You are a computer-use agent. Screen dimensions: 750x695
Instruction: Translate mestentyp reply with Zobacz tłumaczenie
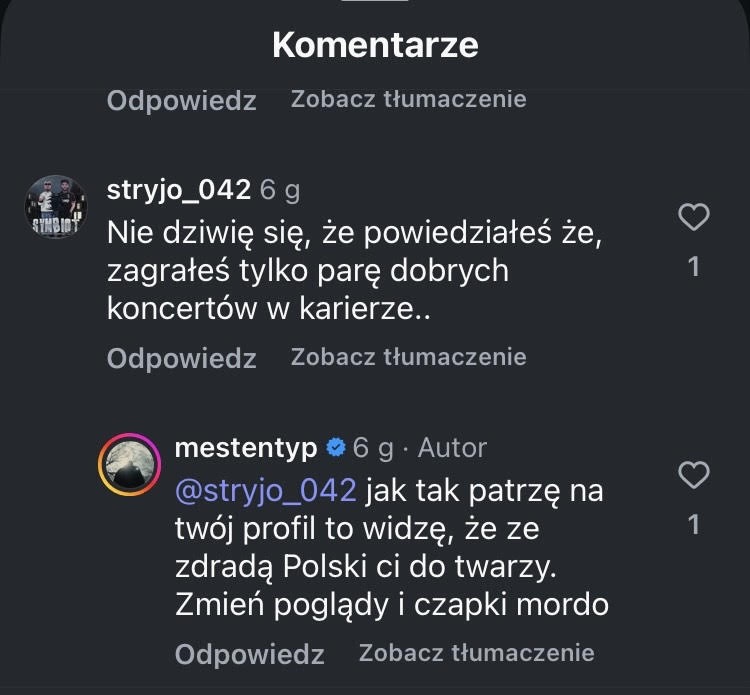(x=476, y=653)
